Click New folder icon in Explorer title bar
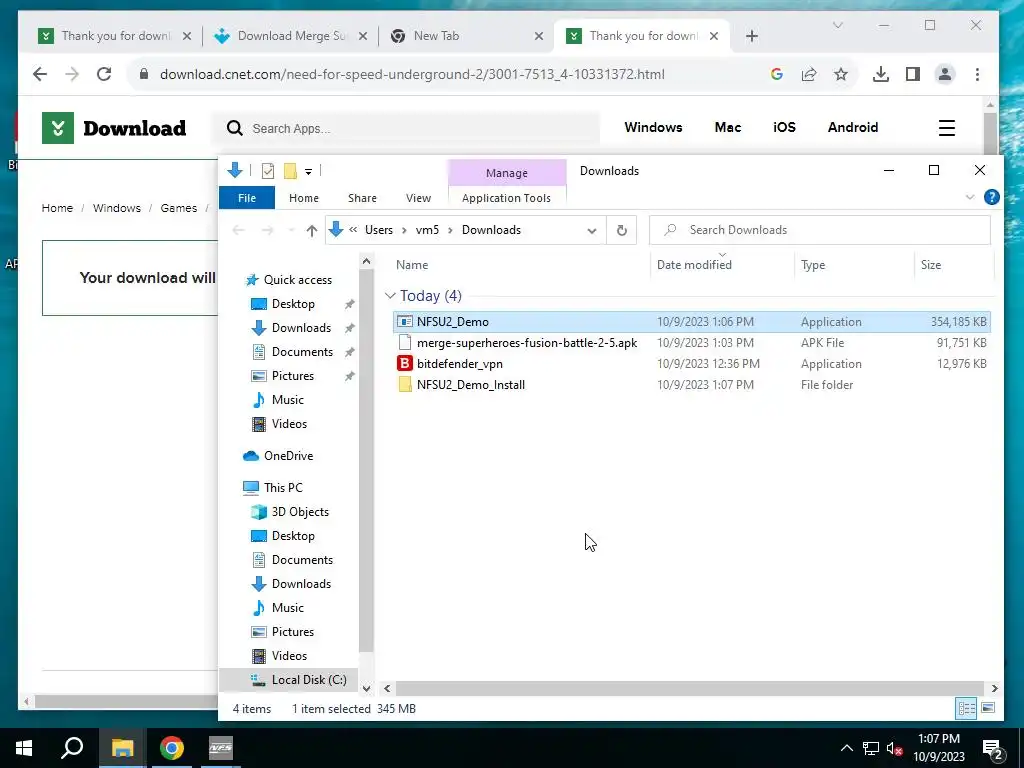 point(290,171)
